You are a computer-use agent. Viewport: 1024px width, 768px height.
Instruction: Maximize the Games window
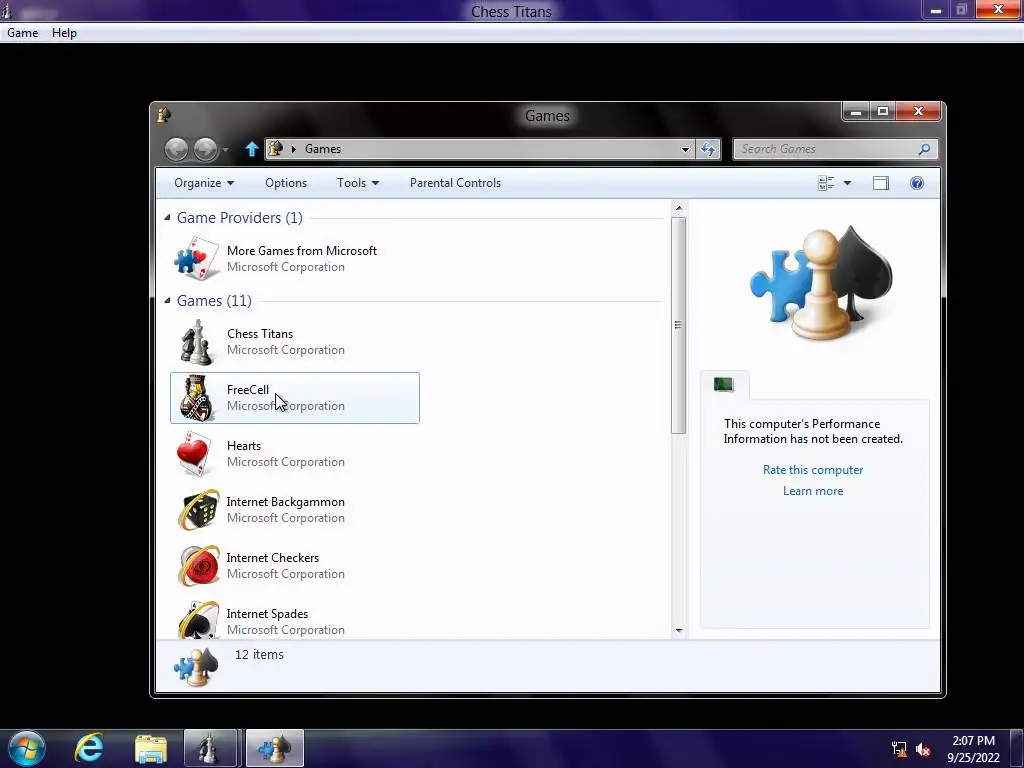pyautogui.click(x=882, y=112)
